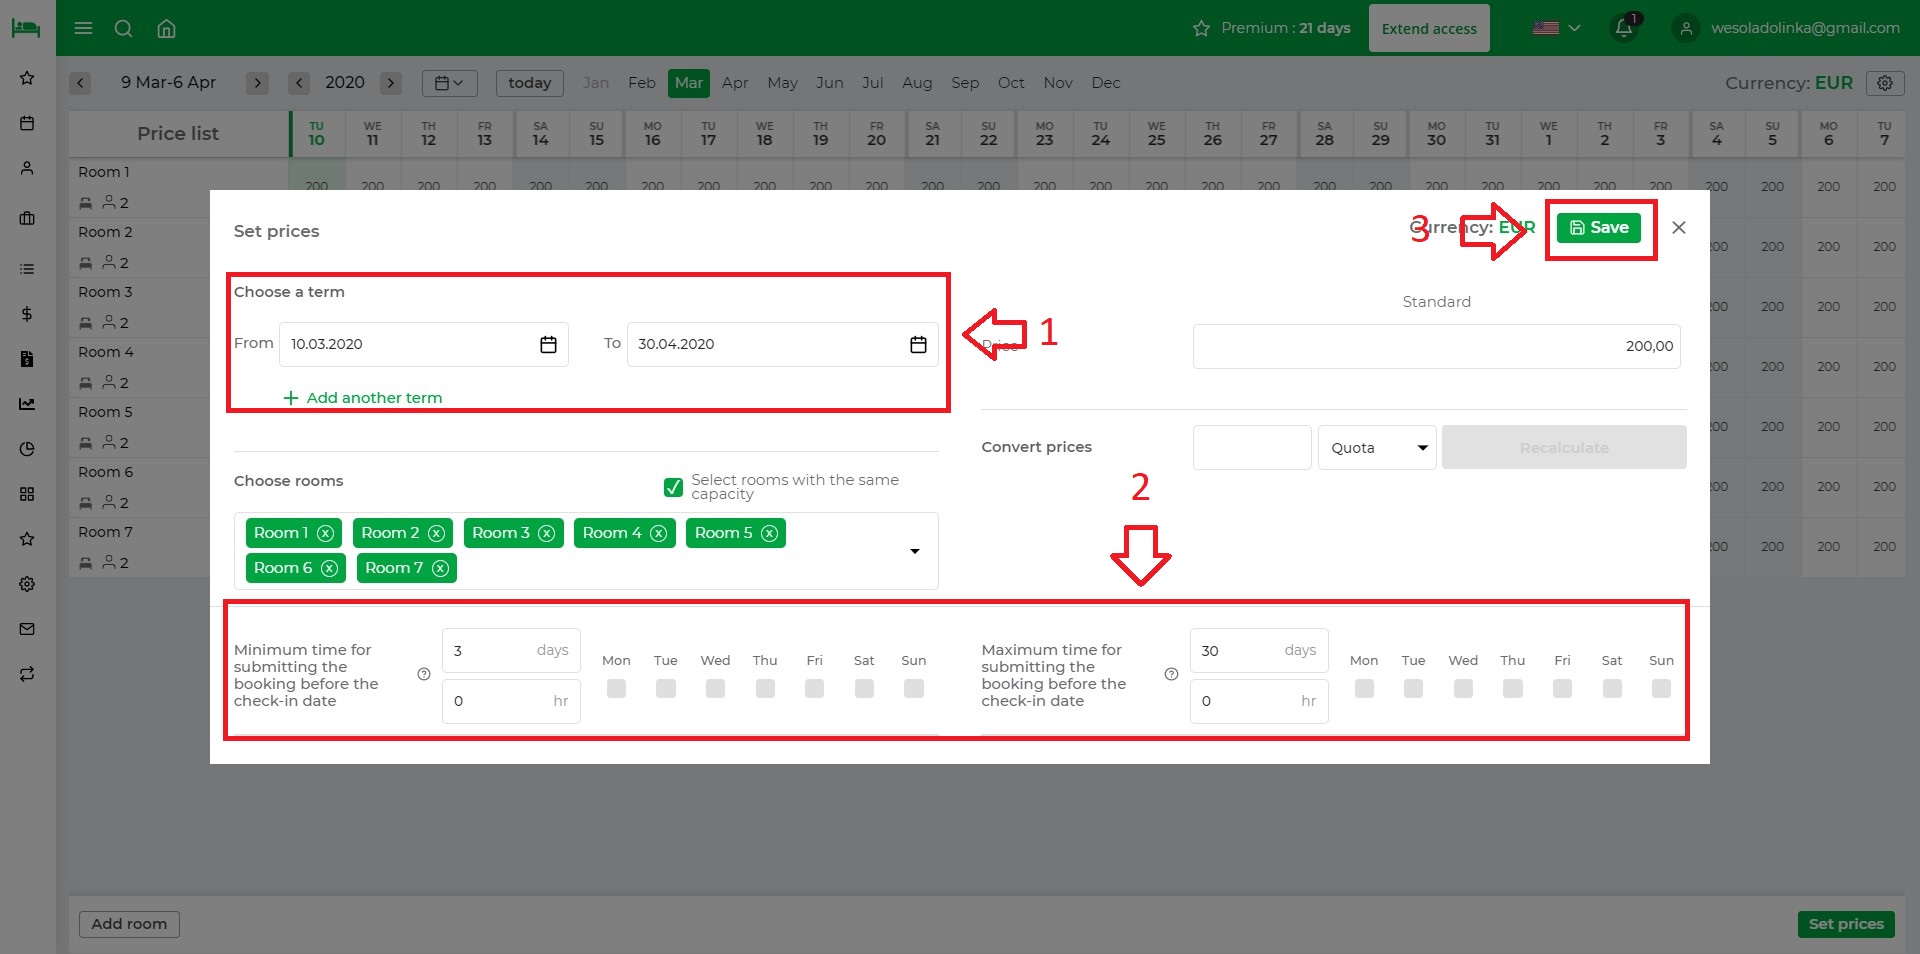Go to next year 2021
Image resolution: width=1920 pixels, height=954 pixels.
click(x=391, y=83)
